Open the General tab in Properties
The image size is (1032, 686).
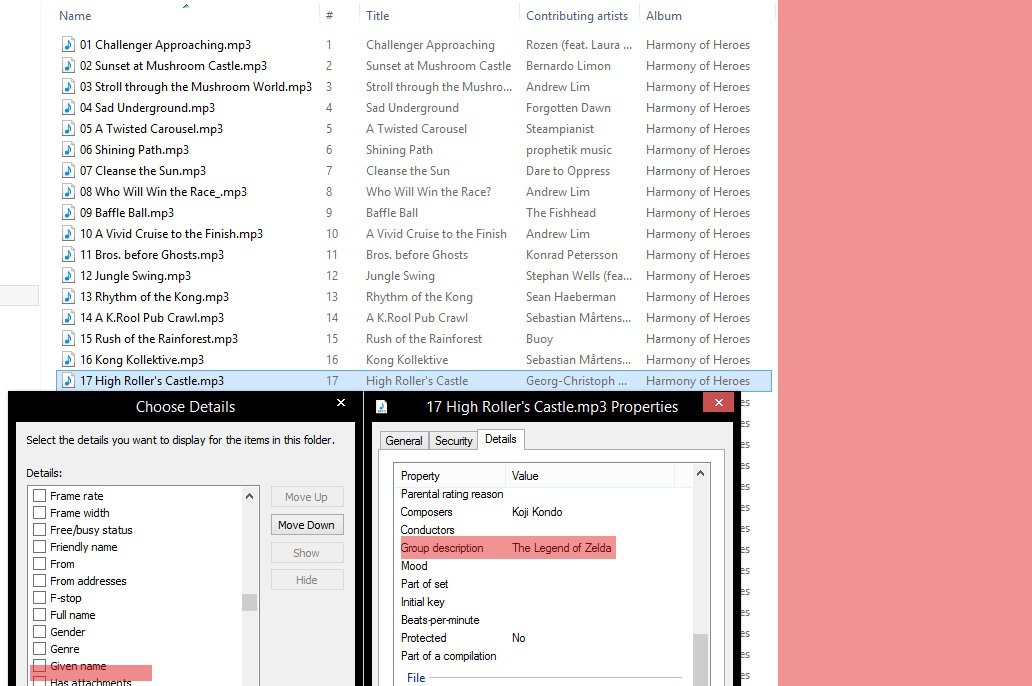(404, 440)
